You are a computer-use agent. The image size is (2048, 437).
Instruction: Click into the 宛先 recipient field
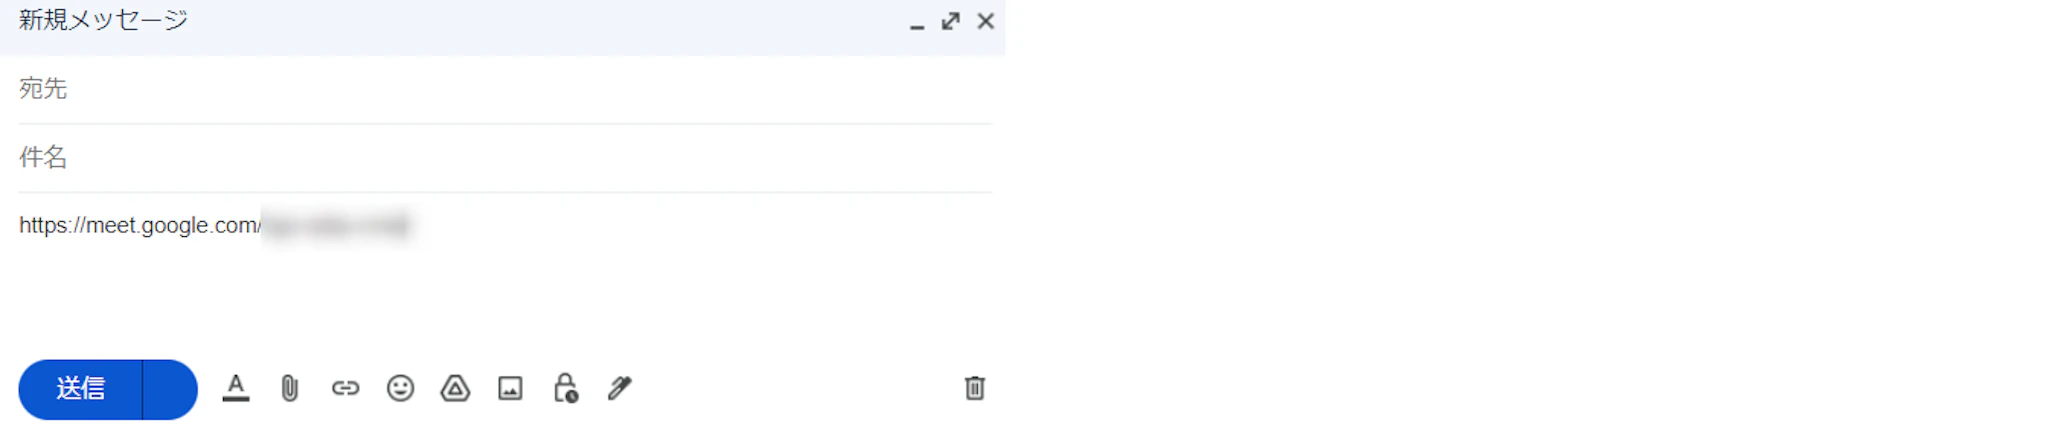(505, 89)
